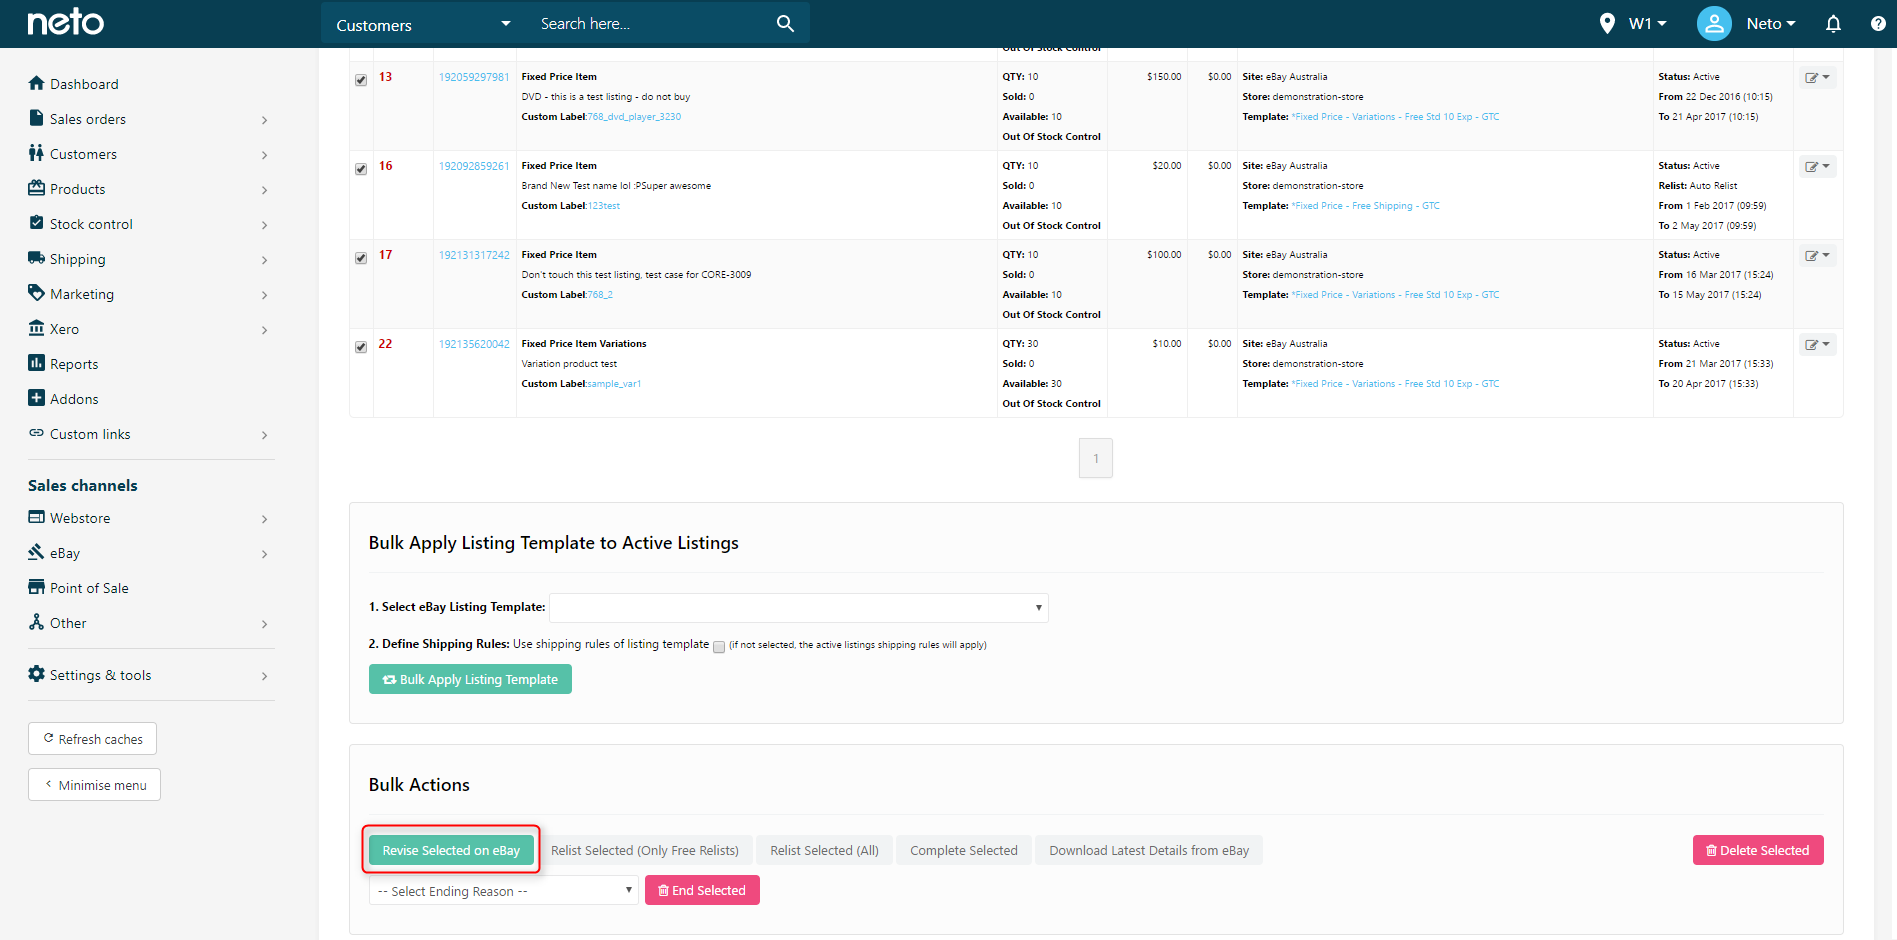The height and width of the screenshot is (940, 1897).
Task: Click the Stock control clipboard icon
Action: (36, 223)
